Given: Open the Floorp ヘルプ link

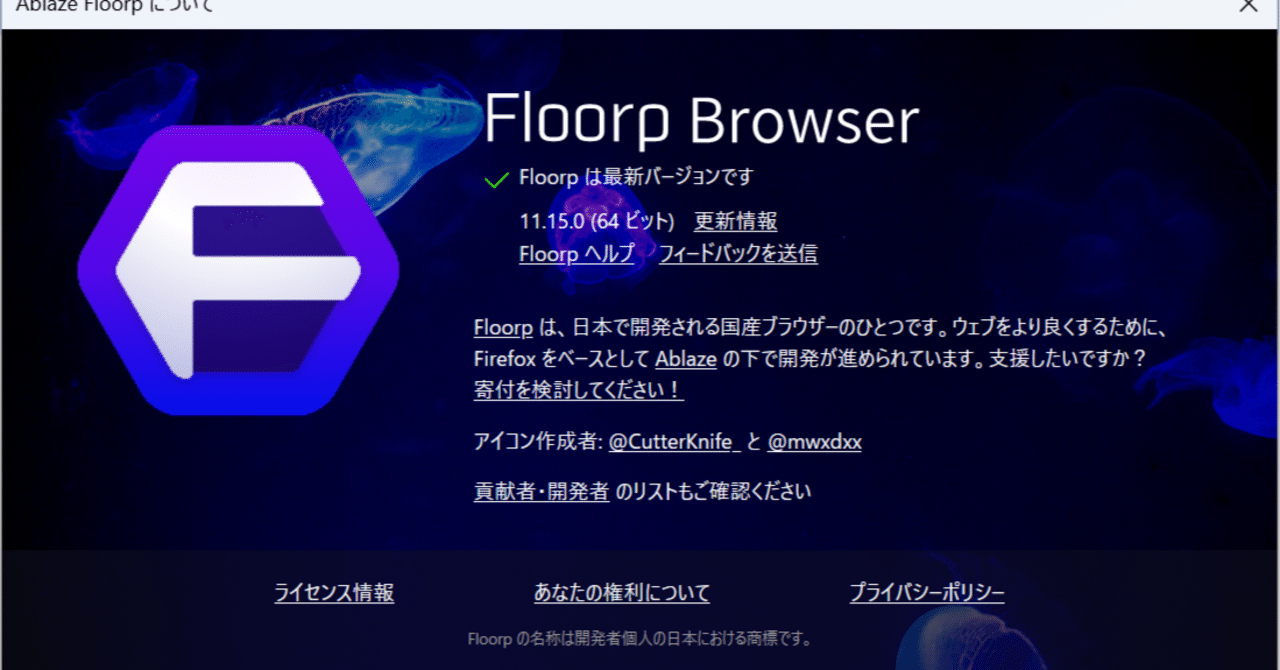Looking at the screenshot, I should (x=577, y=254).
